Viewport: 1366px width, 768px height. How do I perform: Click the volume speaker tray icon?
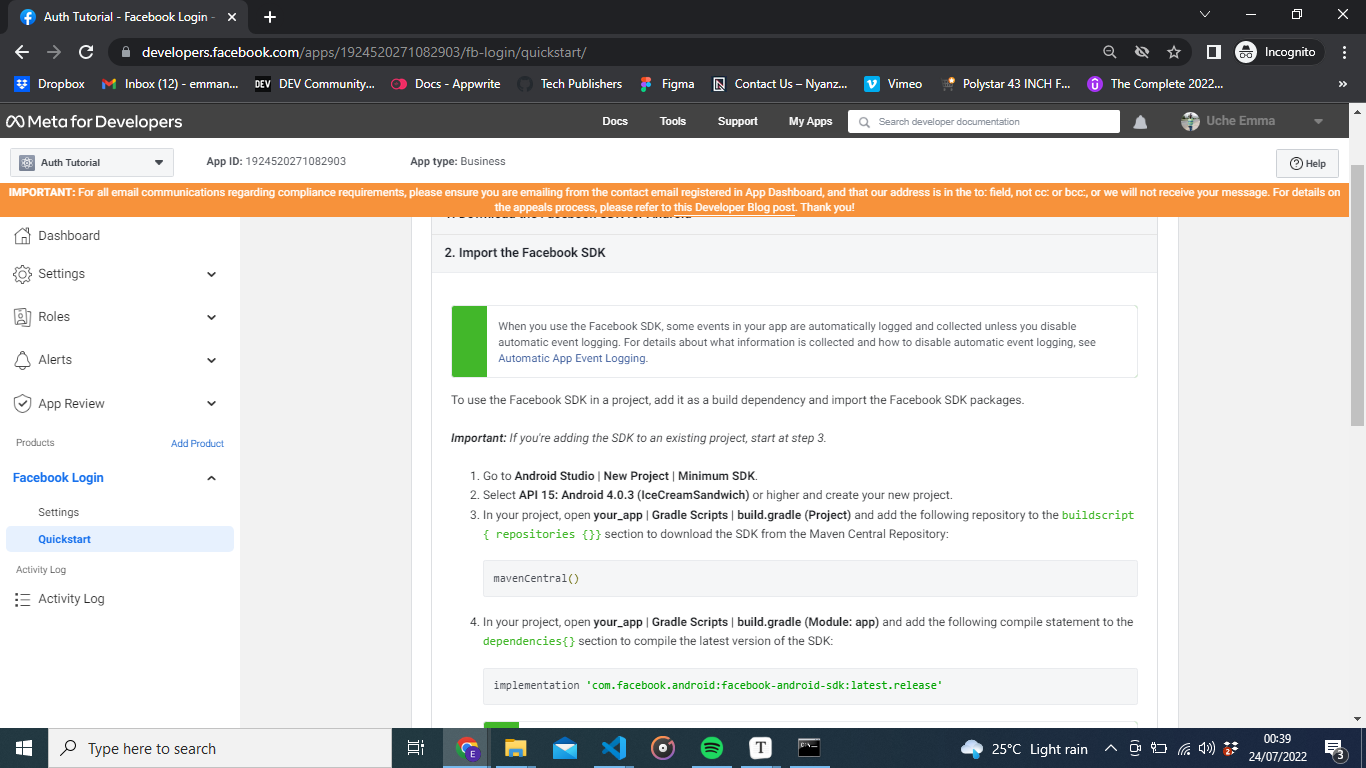coord(1207,749)
